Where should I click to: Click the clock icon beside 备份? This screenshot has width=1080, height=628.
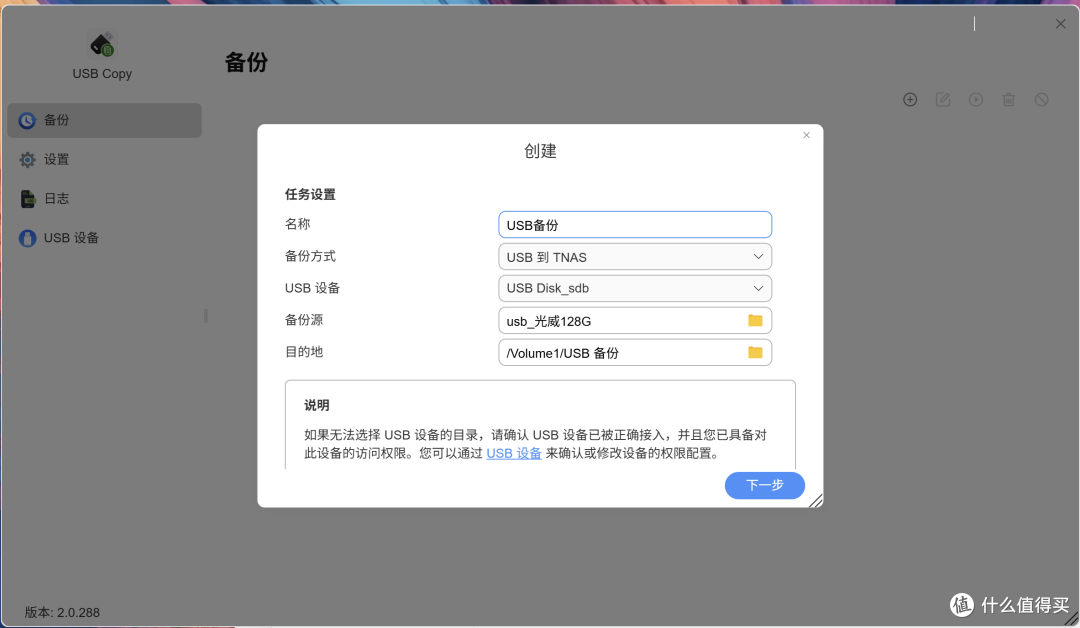pyautogui.click(x=27, y=121)
